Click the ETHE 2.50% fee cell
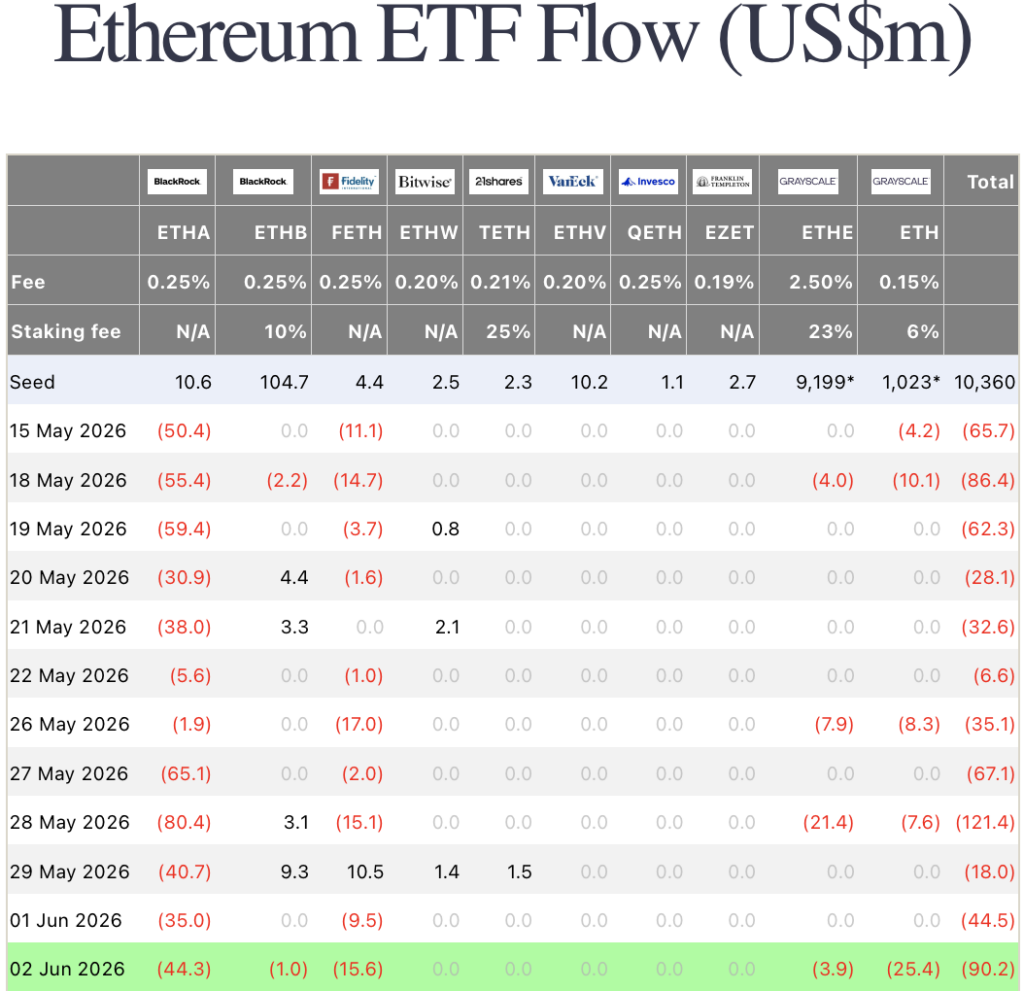Screen dimensions: 1024x991 (x=820, y=282)
